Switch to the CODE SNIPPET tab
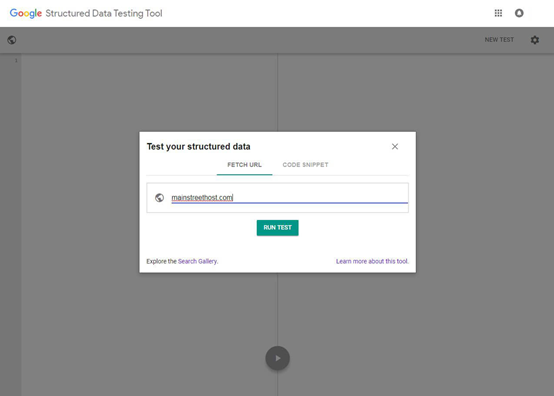Viewport: 554px width, 396px height. click(x=305, y=165)
